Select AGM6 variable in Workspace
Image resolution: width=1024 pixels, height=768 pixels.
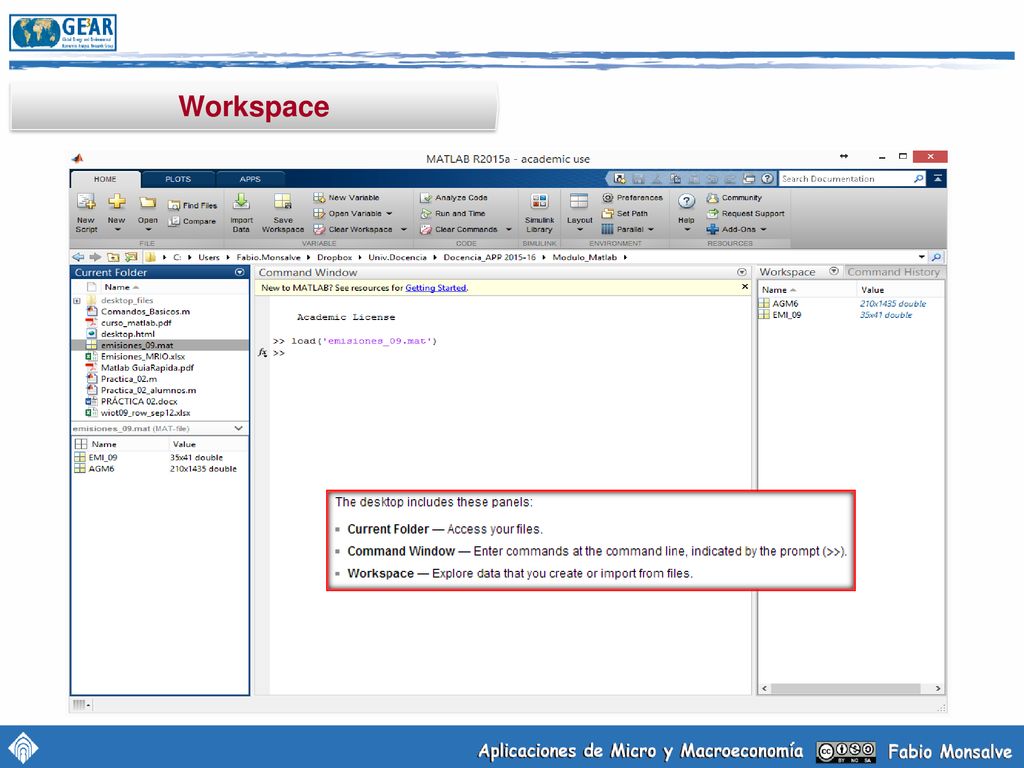pos(785,304)
